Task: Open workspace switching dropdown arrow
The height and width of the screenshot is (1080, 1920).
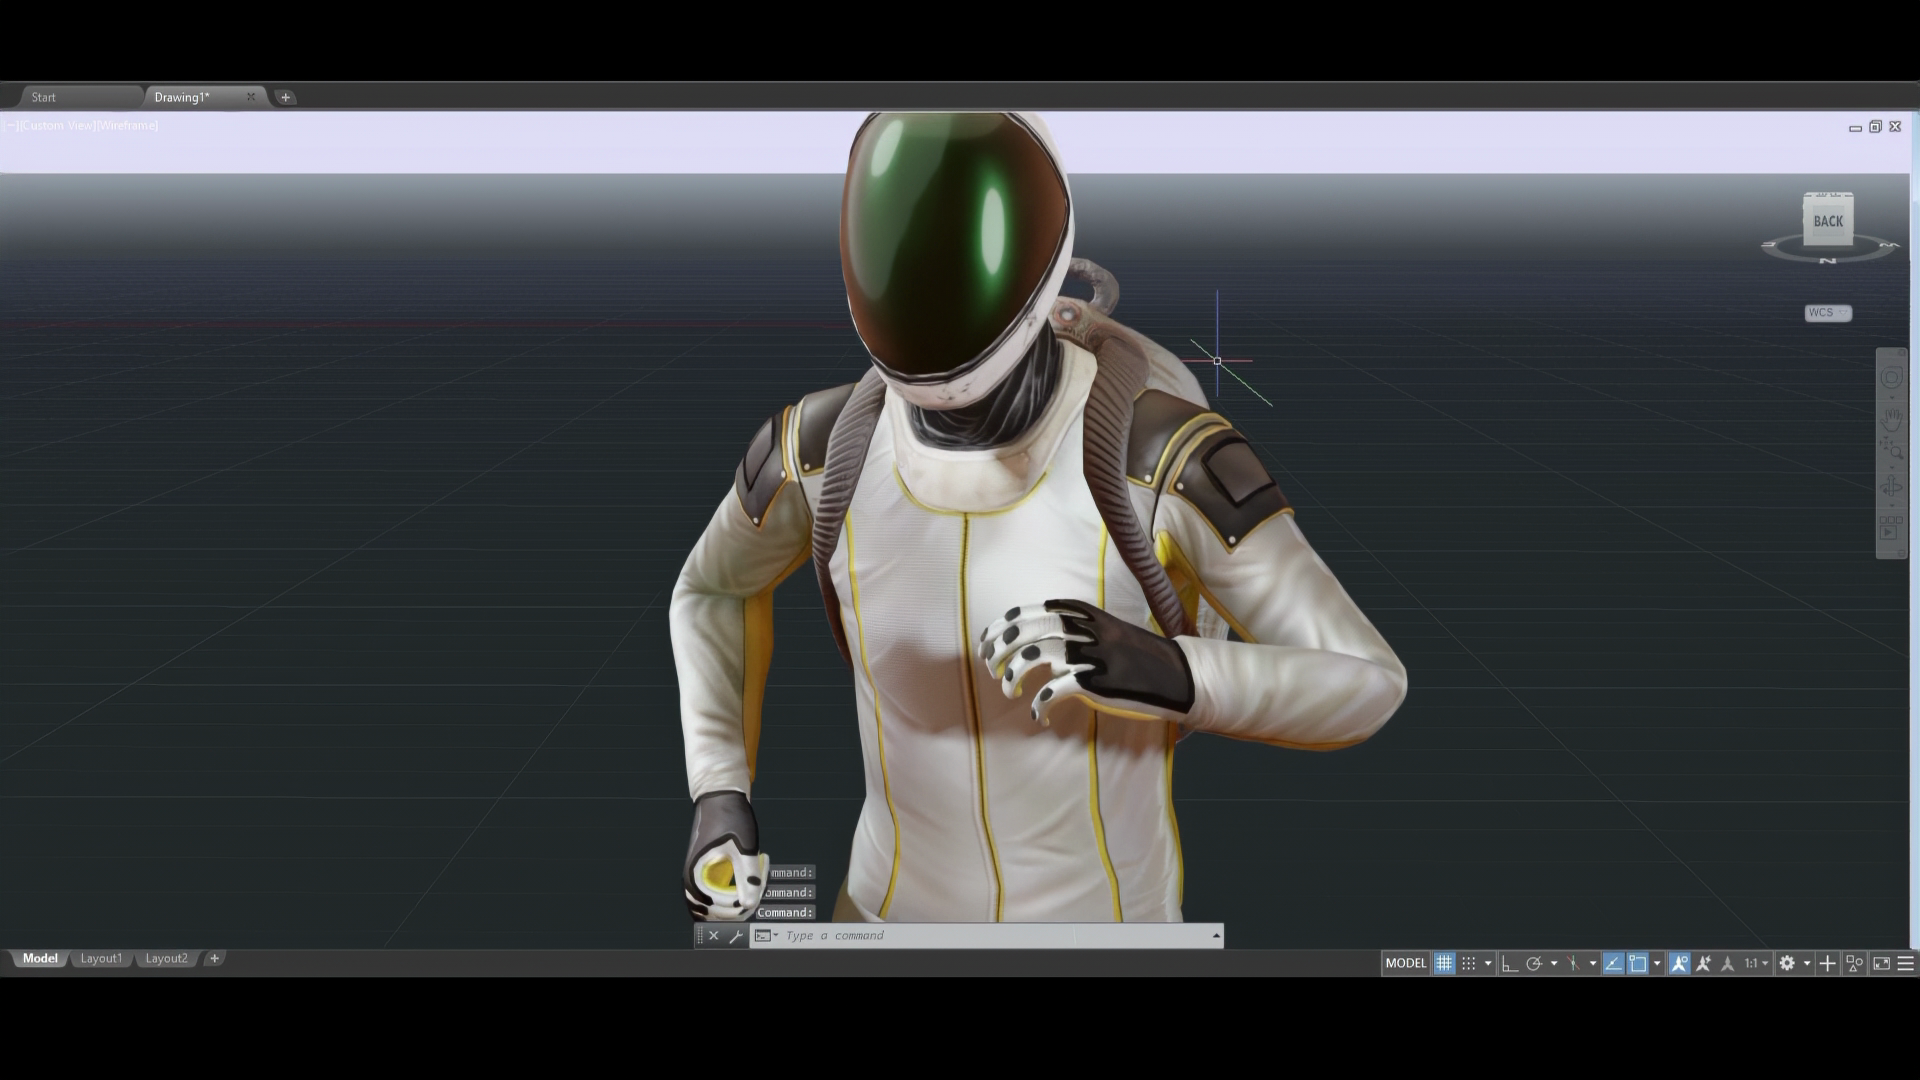Action: tap(1807, 964)
